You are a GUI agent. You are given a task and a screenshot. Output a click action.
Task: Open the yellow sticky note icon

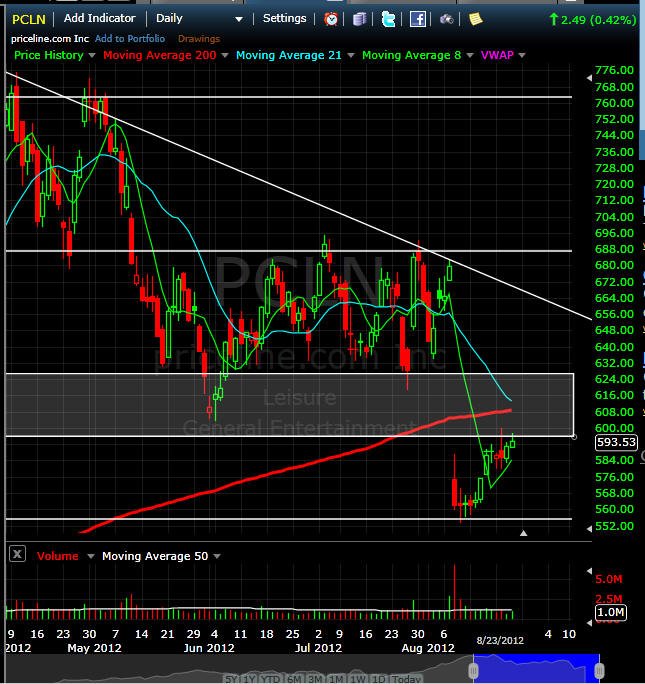click(475, 19)
